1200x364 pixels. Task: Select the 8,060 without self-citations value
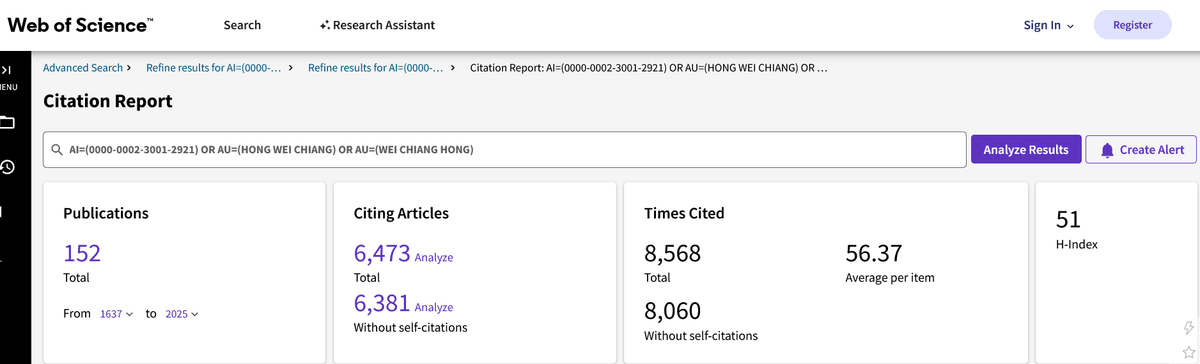(x=672, y=311)
